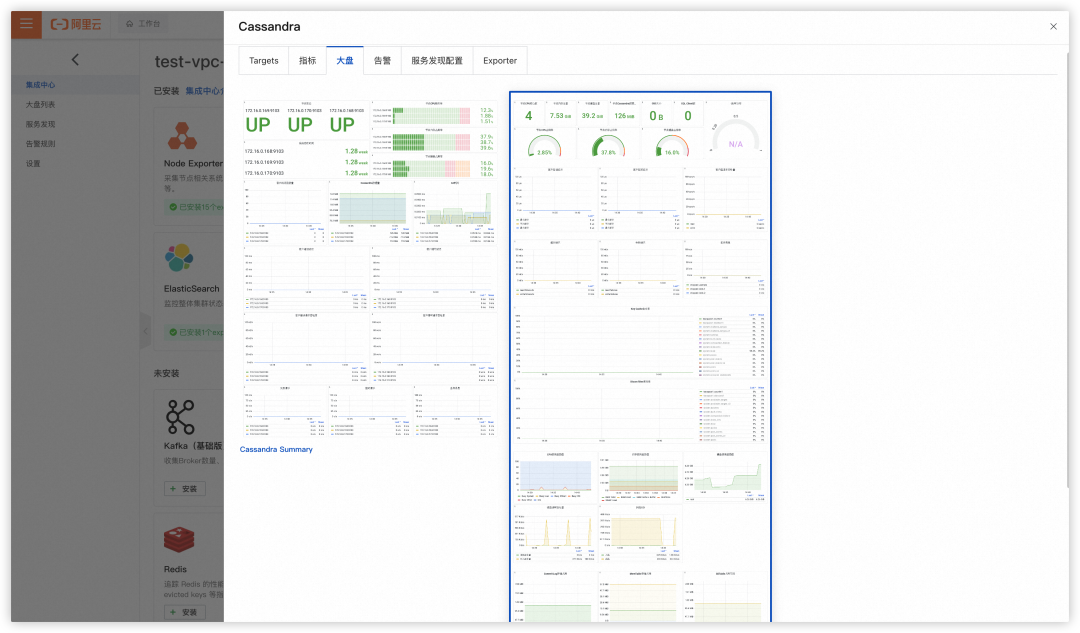Screen dimensions: 1080x633
Task: Open the Cassandra Summary link
Action: point(276,449)
